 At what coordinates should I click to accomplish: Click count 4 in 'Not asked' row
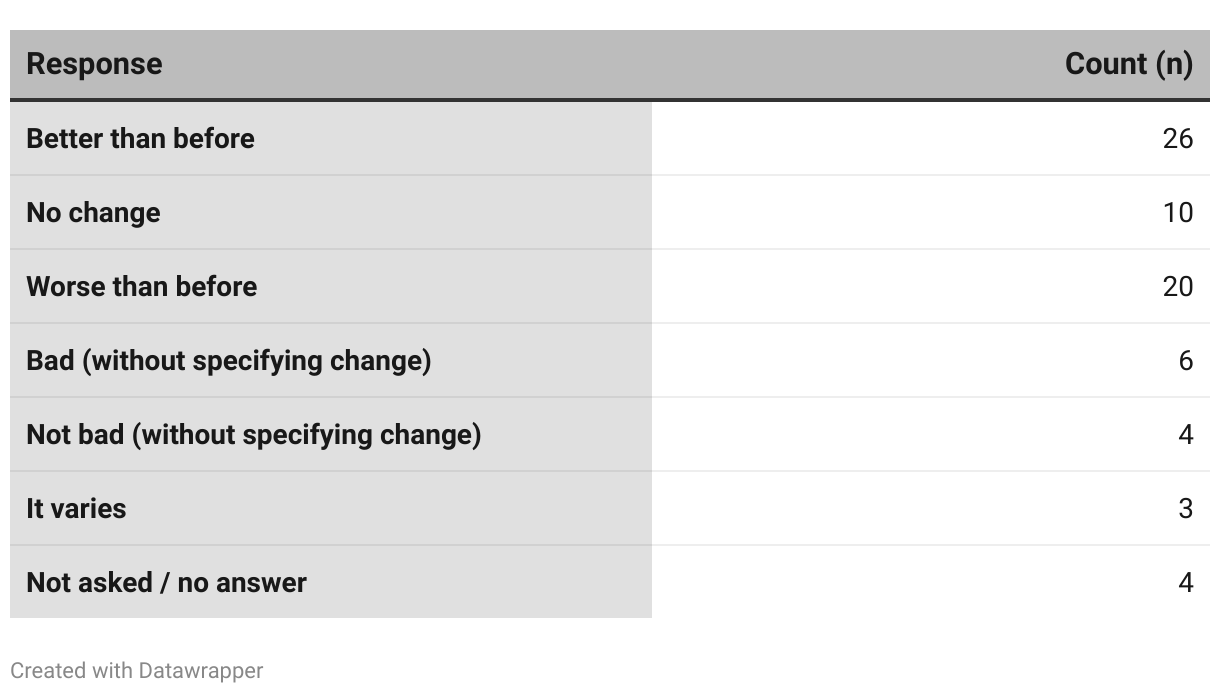click(x=1185, y=582)
